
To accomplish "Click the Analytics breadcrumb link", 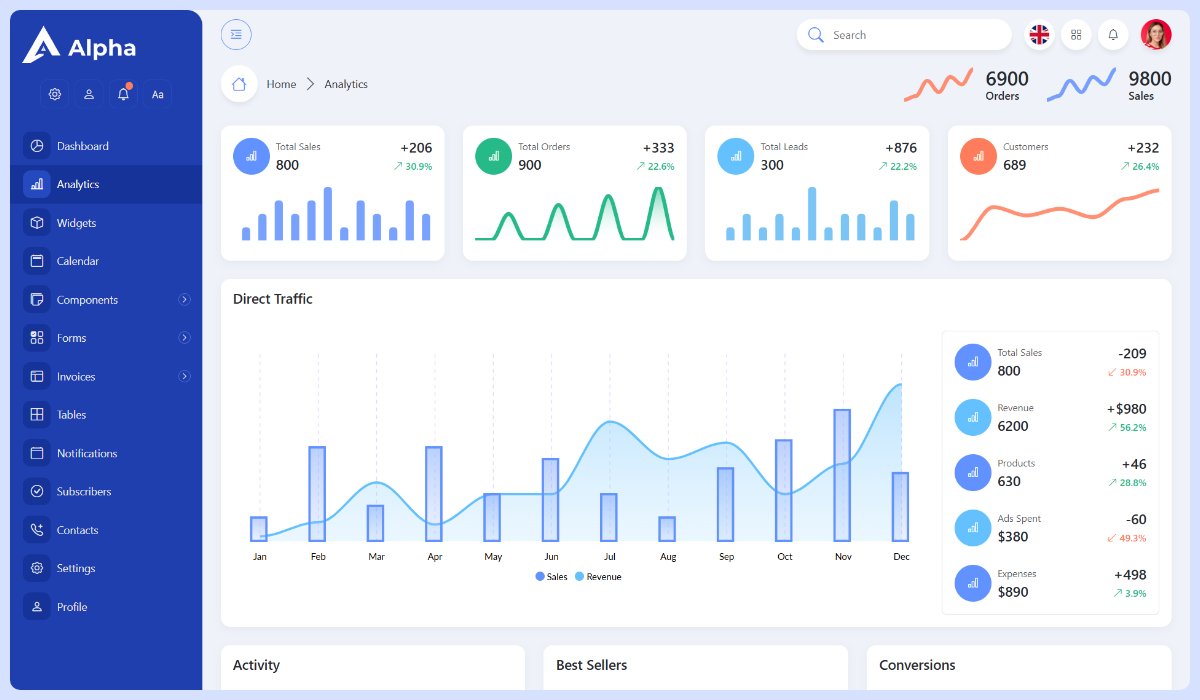I will coord(345,84).
